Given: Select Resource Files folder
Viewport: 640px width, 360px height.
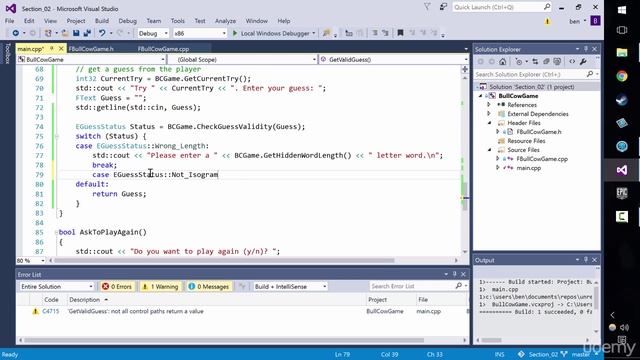Looking at the screenshot, I should point(526,141).
